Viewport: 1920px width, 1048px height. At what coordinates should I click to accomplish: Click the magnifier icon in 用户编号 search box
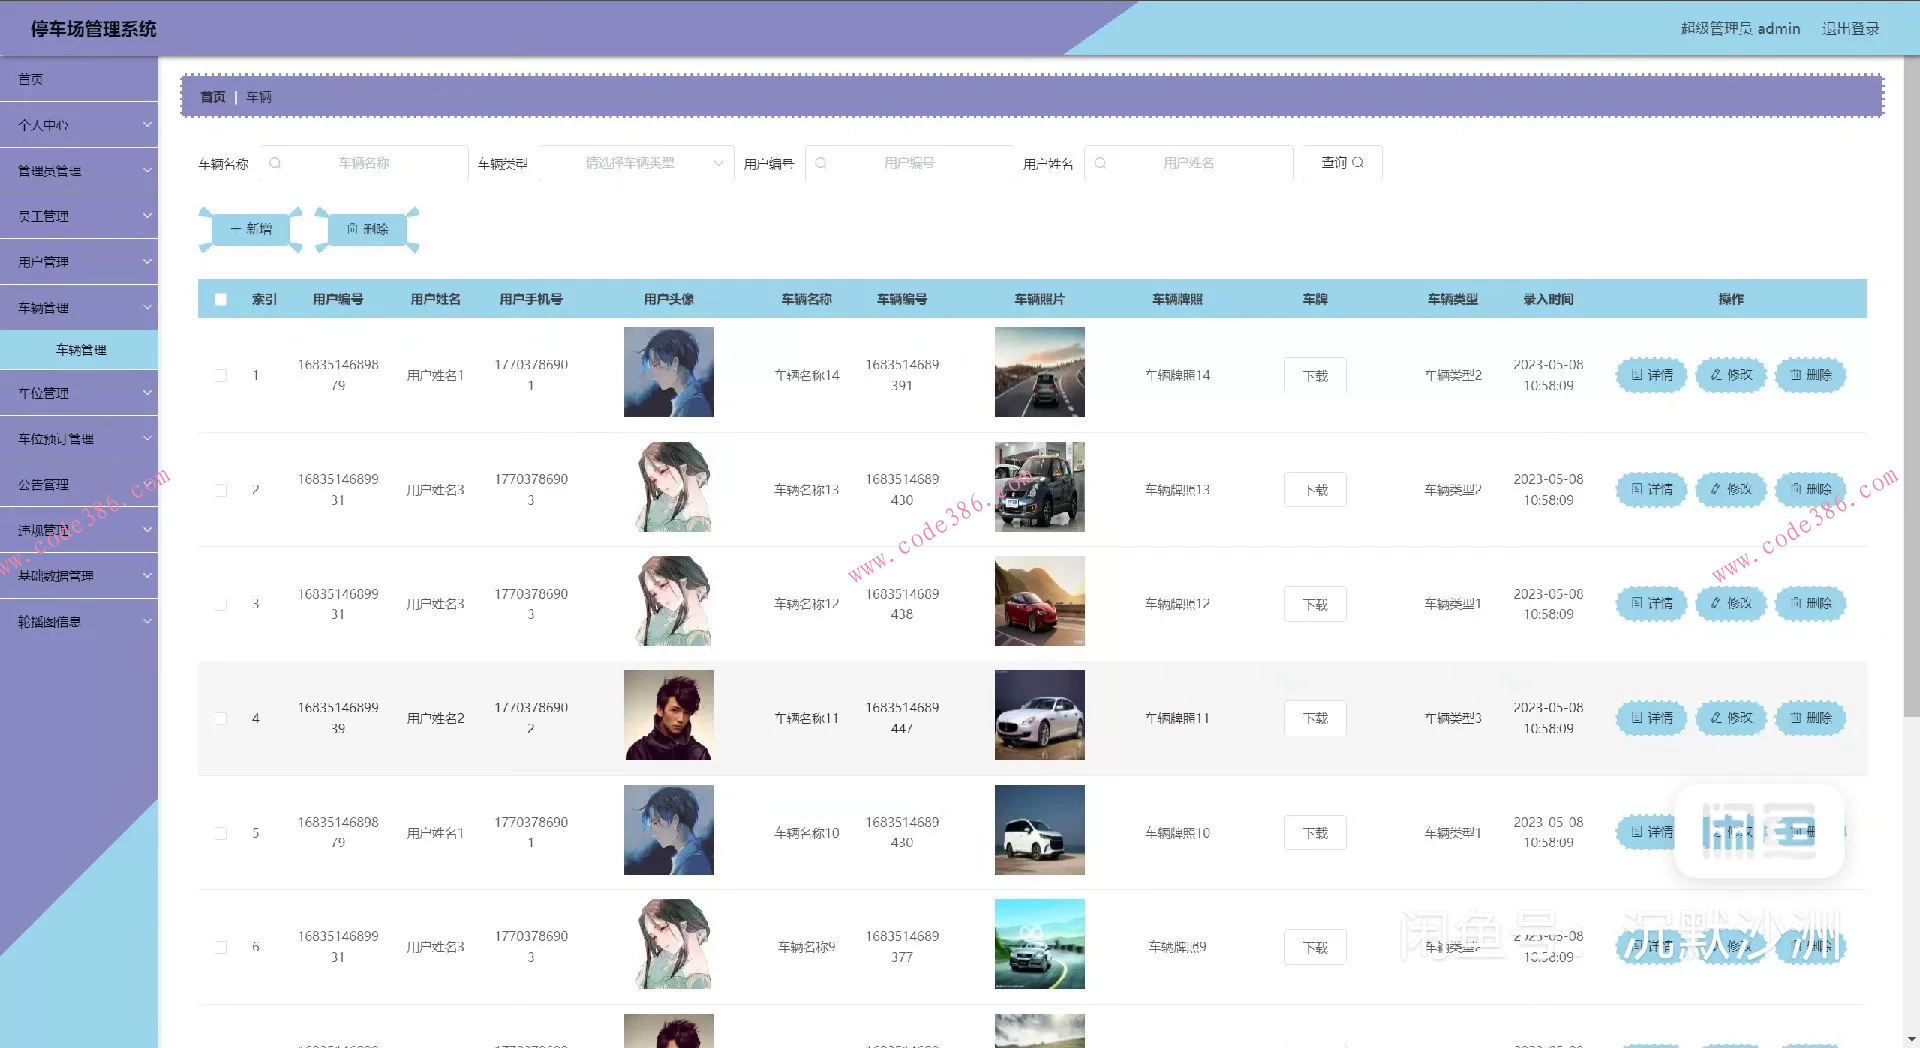pyautogui.click(x=821, y=163)
